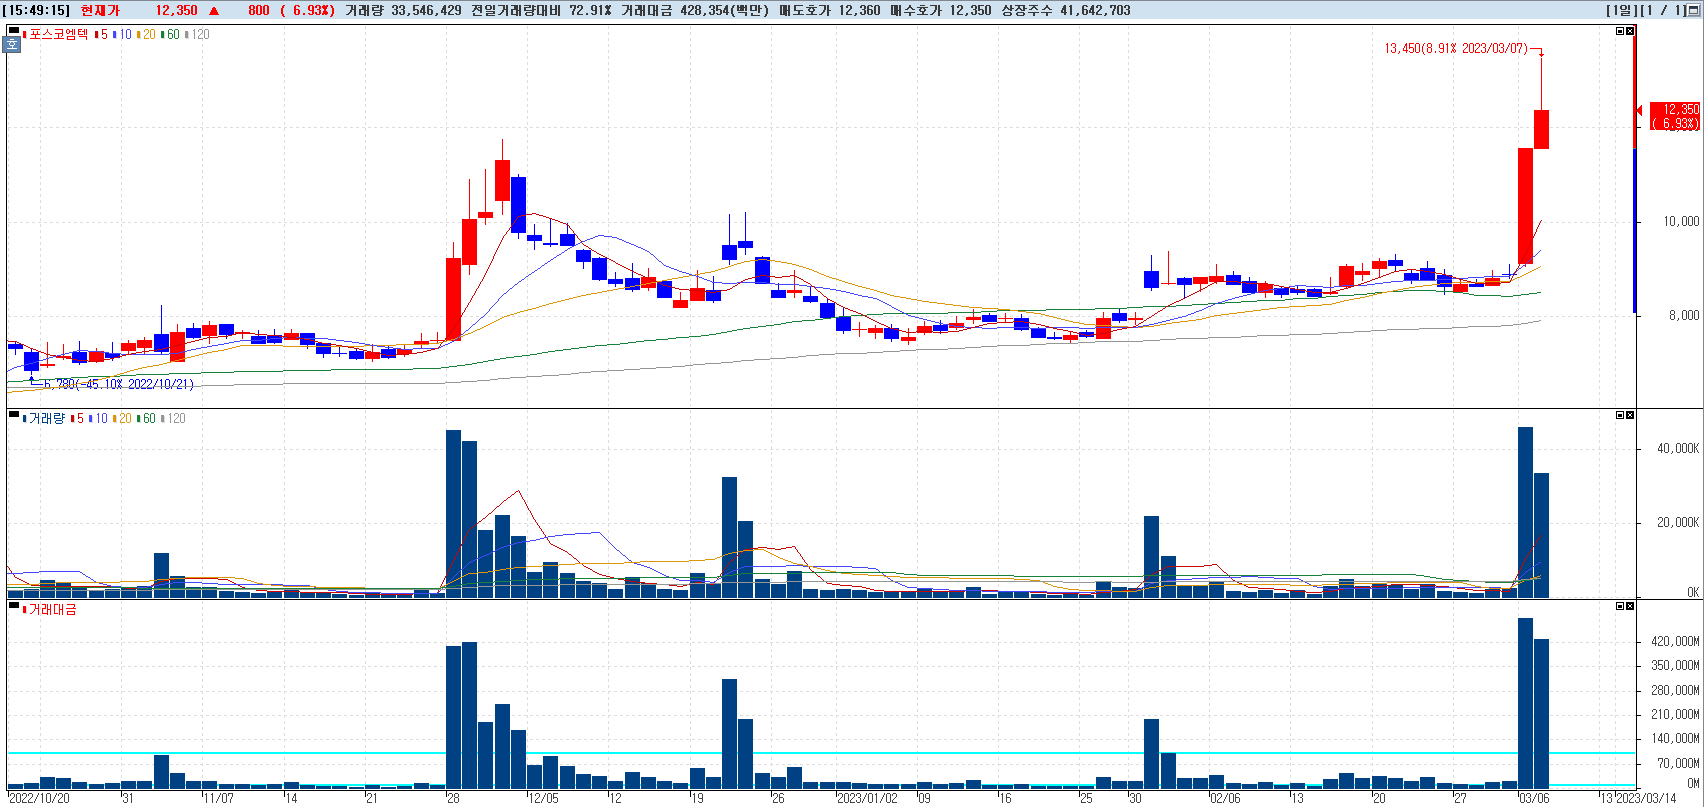The height and width of the screenshot is (807, 1704).
Task: Click the 거래대금 panel's top-left black menu box
Action: (13, 605)
